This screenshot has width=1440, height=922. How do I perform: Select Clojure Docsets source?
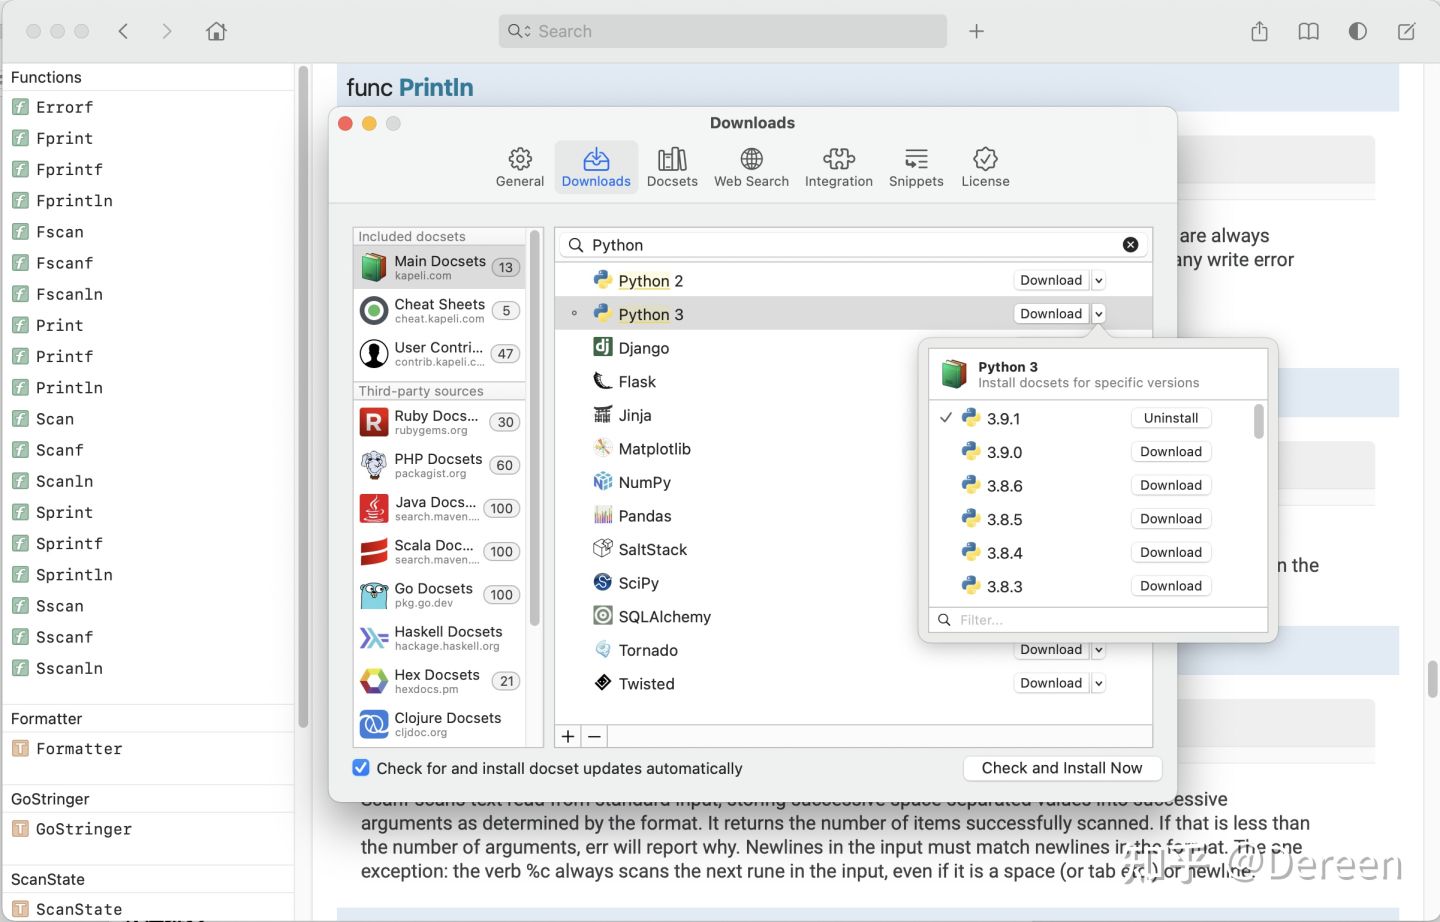440,724
